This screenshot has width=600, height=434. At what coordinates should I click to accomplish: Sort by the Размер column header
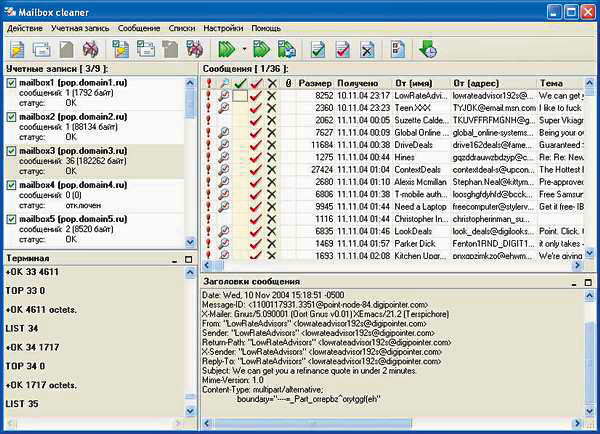point(315,83)
